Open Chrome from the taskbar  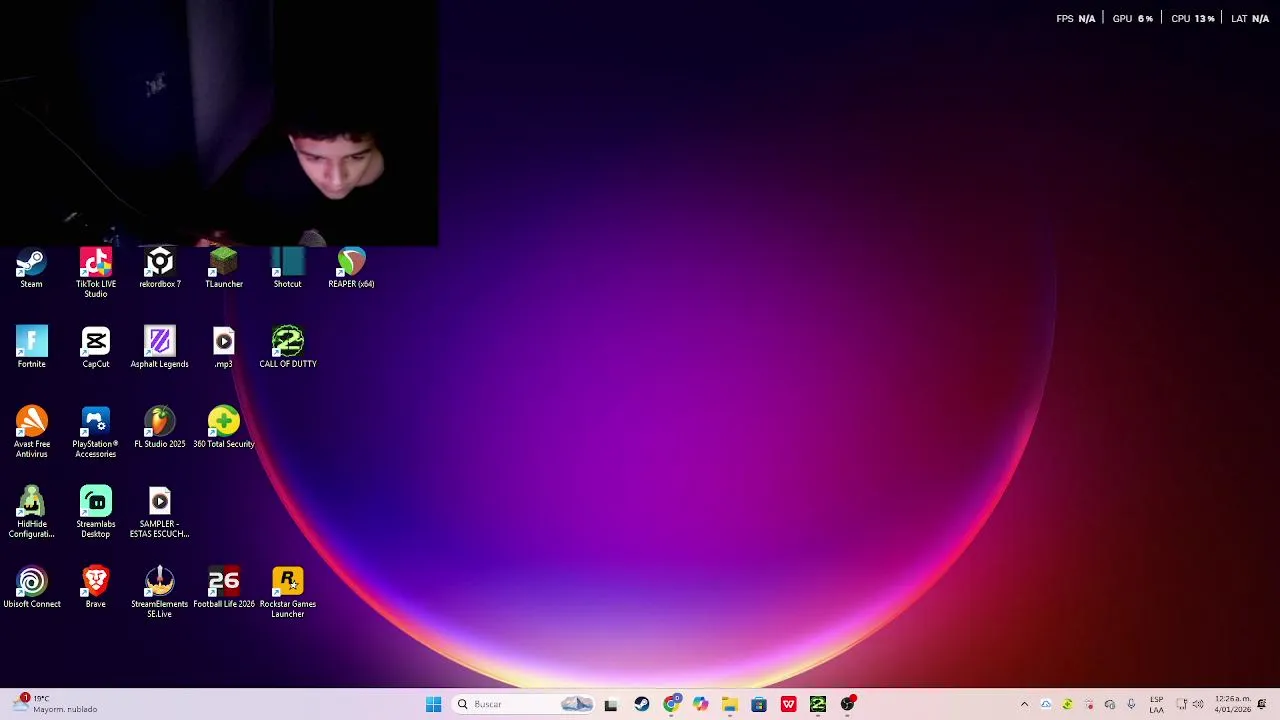pos(671,704)
